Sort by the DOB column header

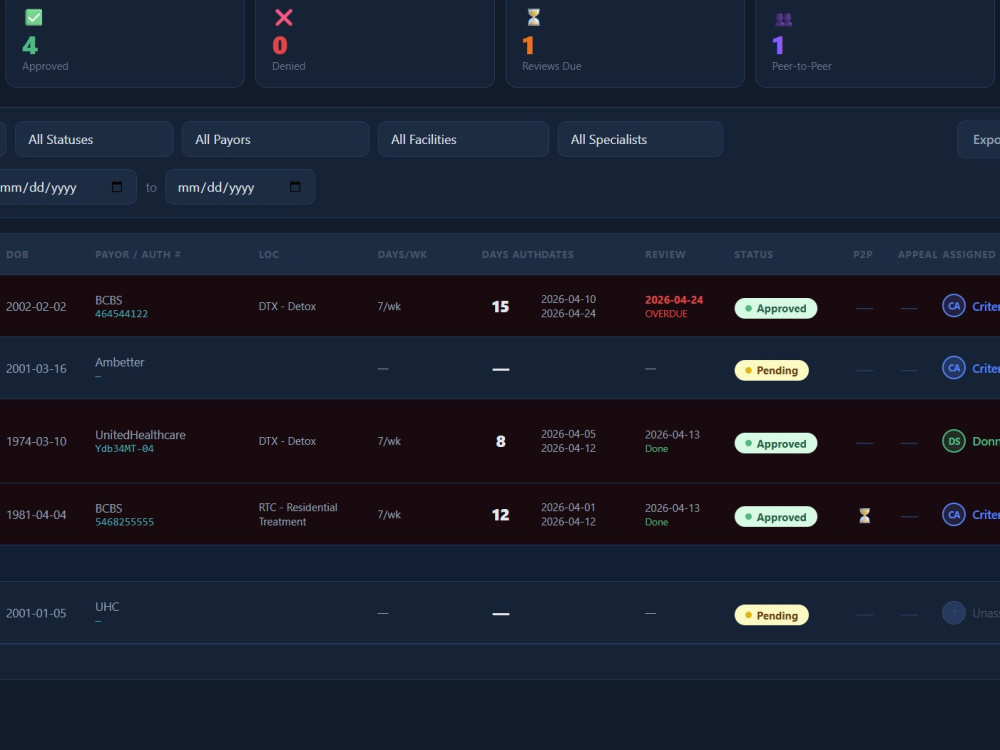17,254
